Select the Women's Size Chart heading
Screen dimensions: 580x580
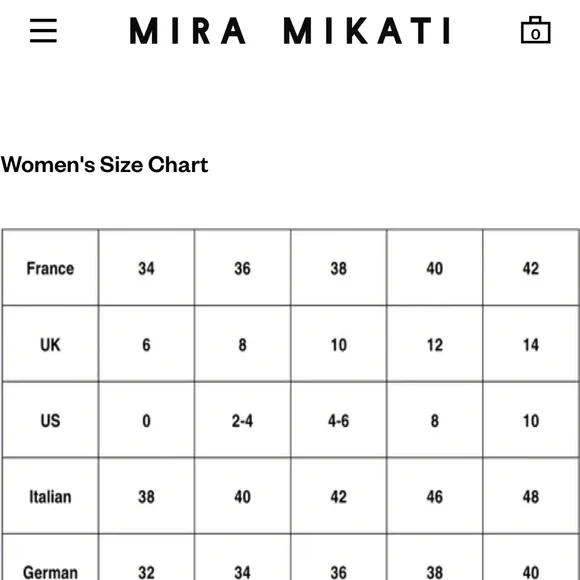[104, 165]
